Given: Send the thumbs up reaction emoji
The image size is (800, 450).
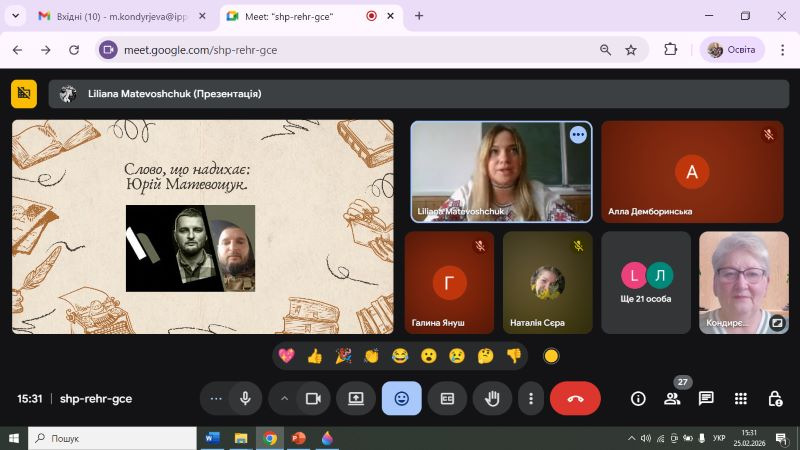Looking at the screenshot, I should (314, 356).
